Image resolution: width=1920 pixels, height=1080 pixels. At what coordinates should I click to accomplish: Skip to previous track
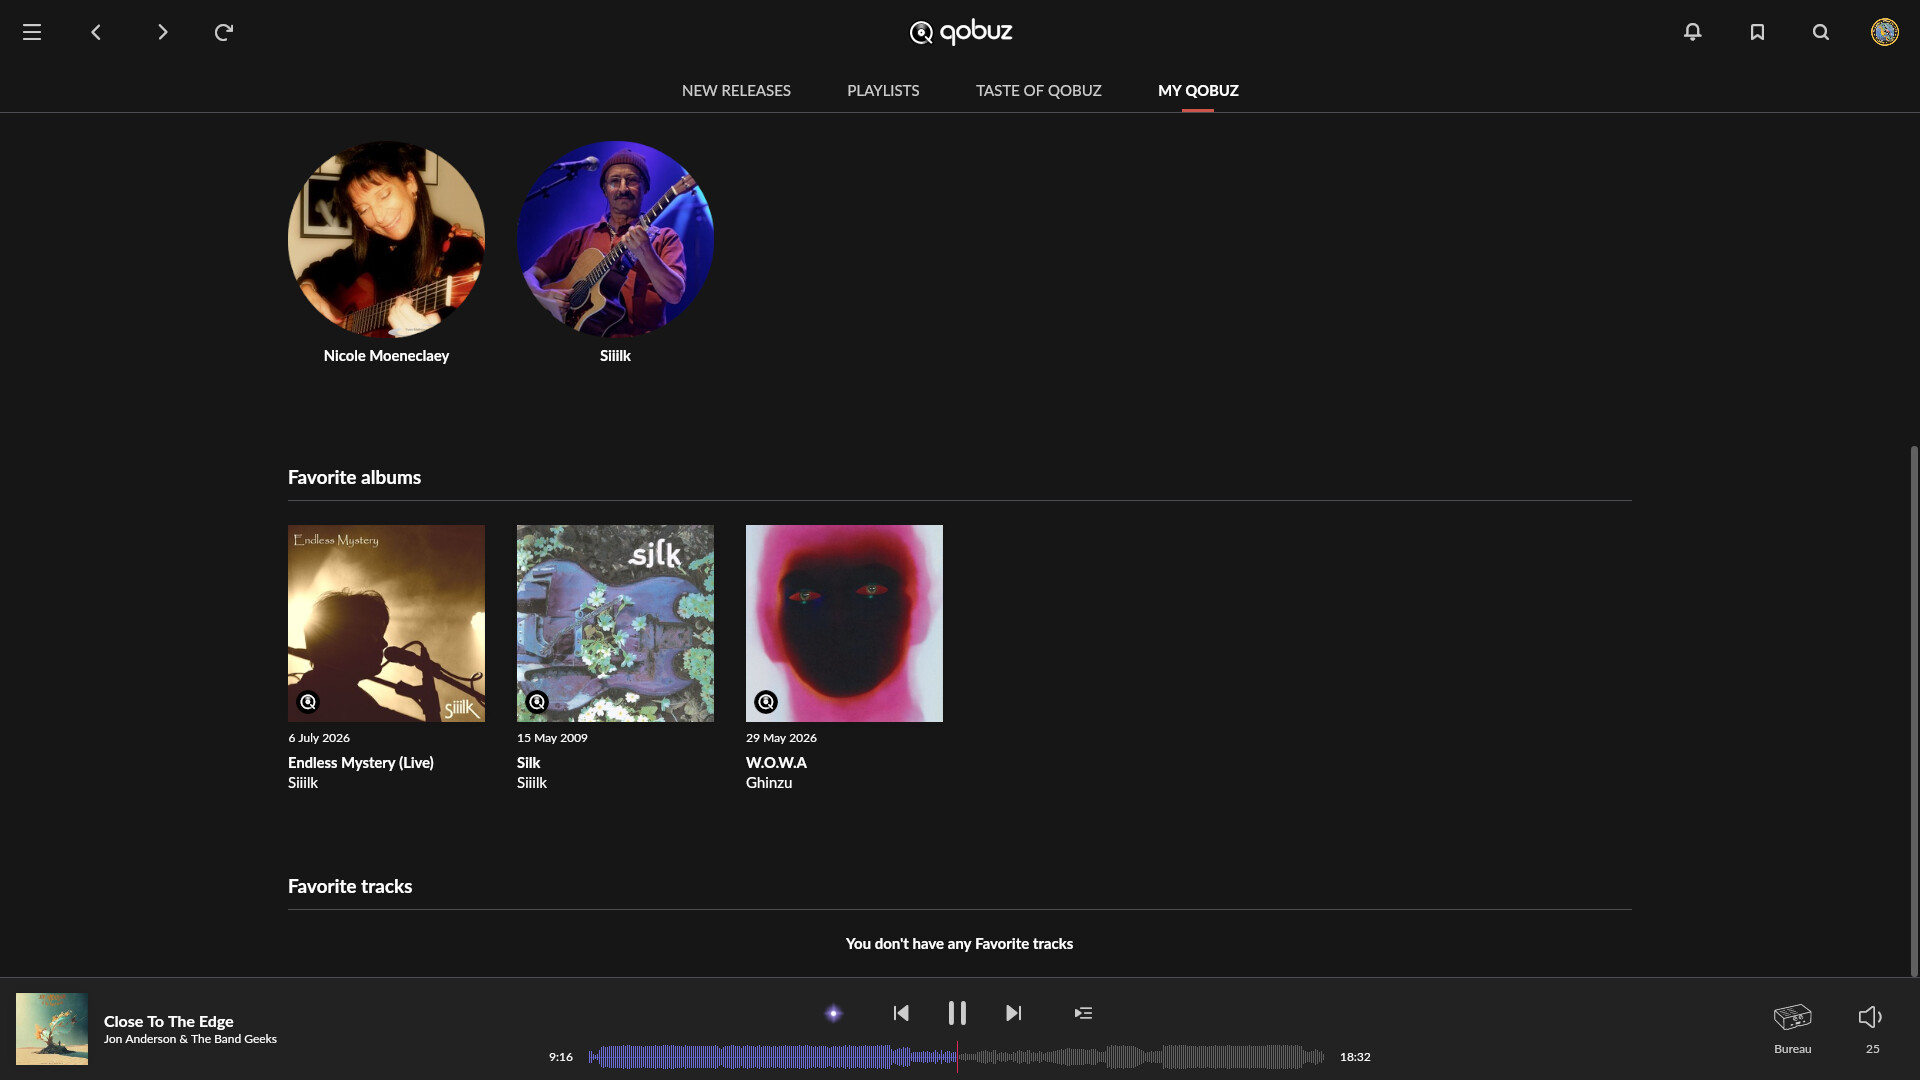tap(901, 1013)
